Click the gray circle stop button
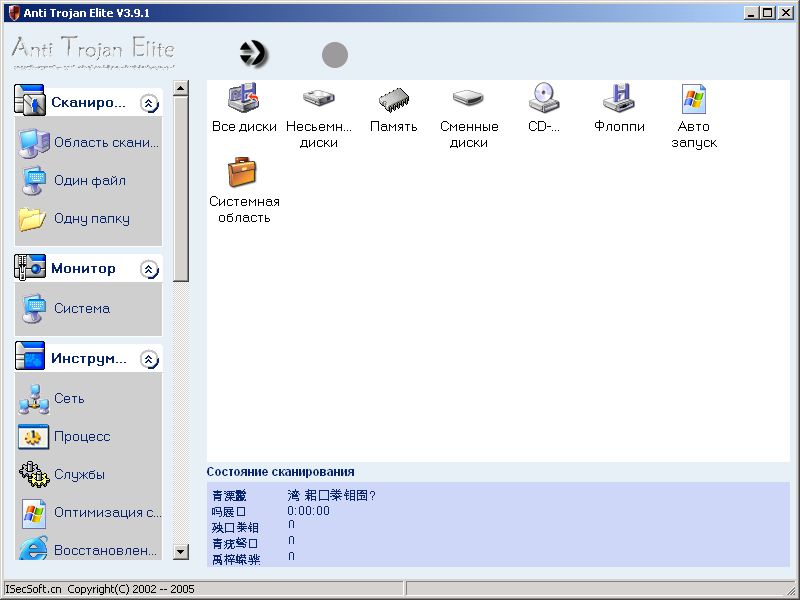This screenshot has height=600, width=800. [335, 55]
